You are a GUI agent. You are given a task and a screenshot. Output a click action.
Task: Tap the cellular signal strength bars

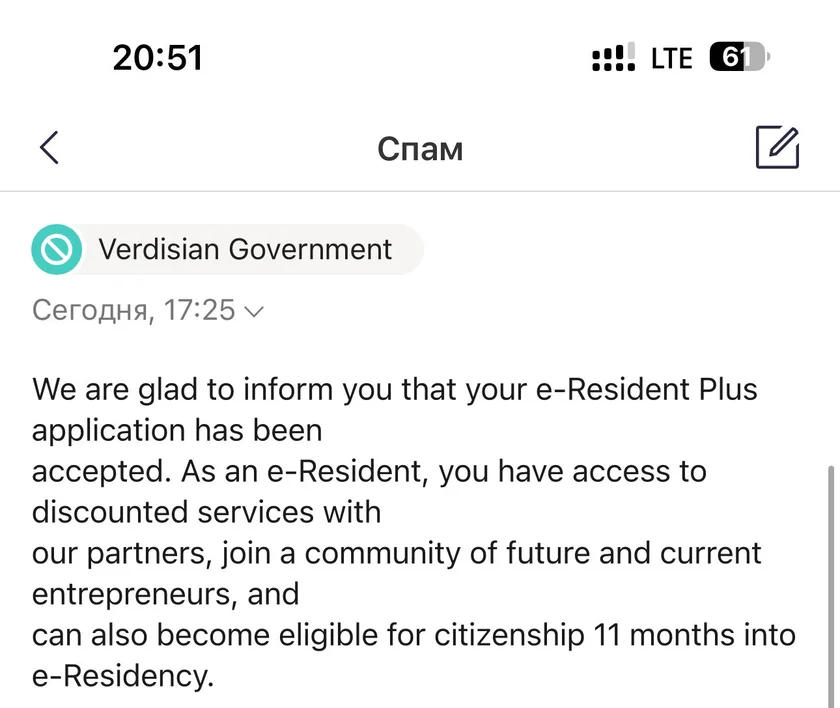(613, 59)
